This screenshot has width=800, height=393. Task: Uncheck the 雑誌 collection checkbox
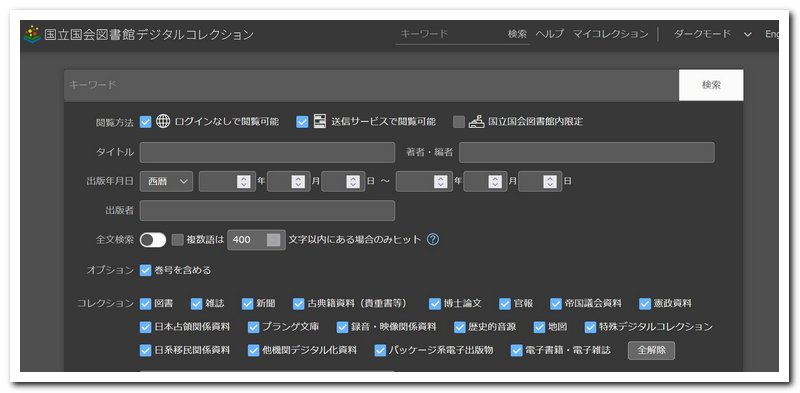coord(196,304)
